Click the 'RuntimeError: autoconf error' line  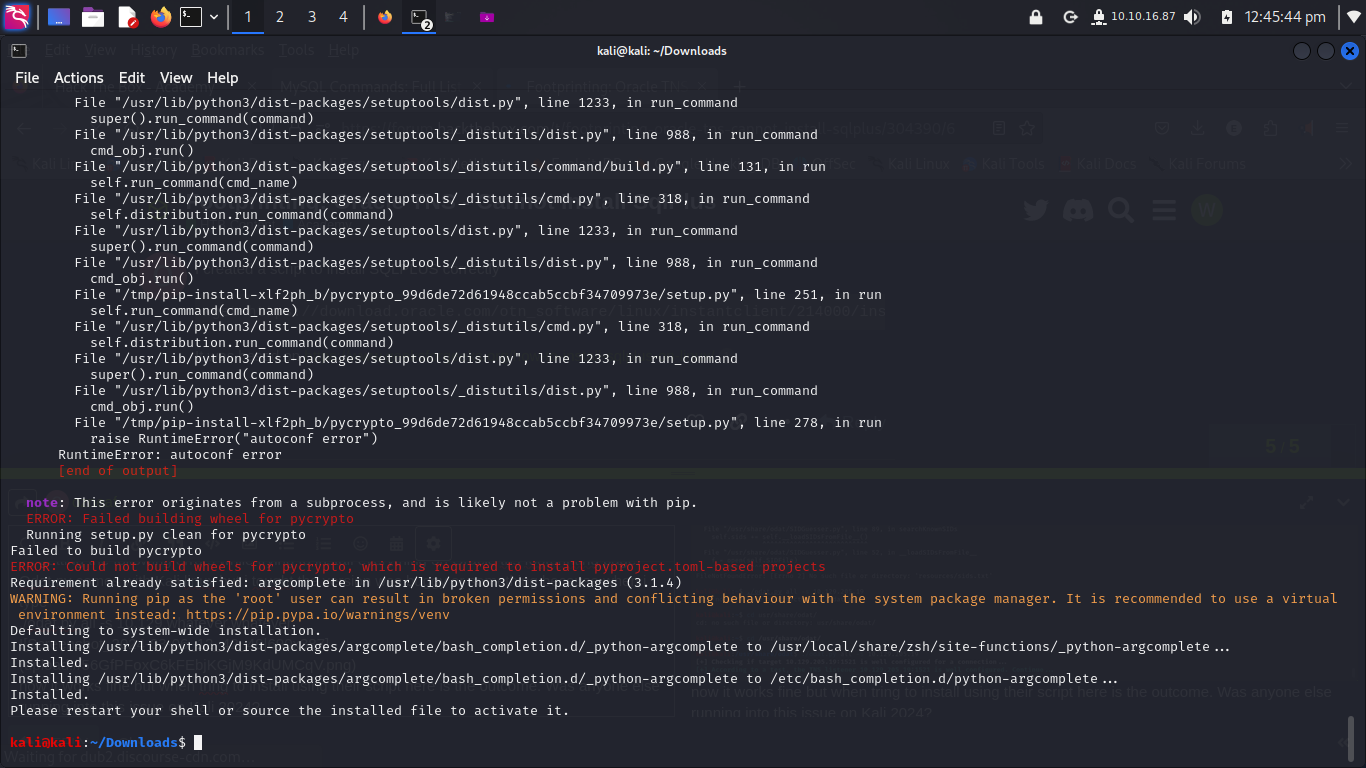pyautogui.click(x=170, y=455)
